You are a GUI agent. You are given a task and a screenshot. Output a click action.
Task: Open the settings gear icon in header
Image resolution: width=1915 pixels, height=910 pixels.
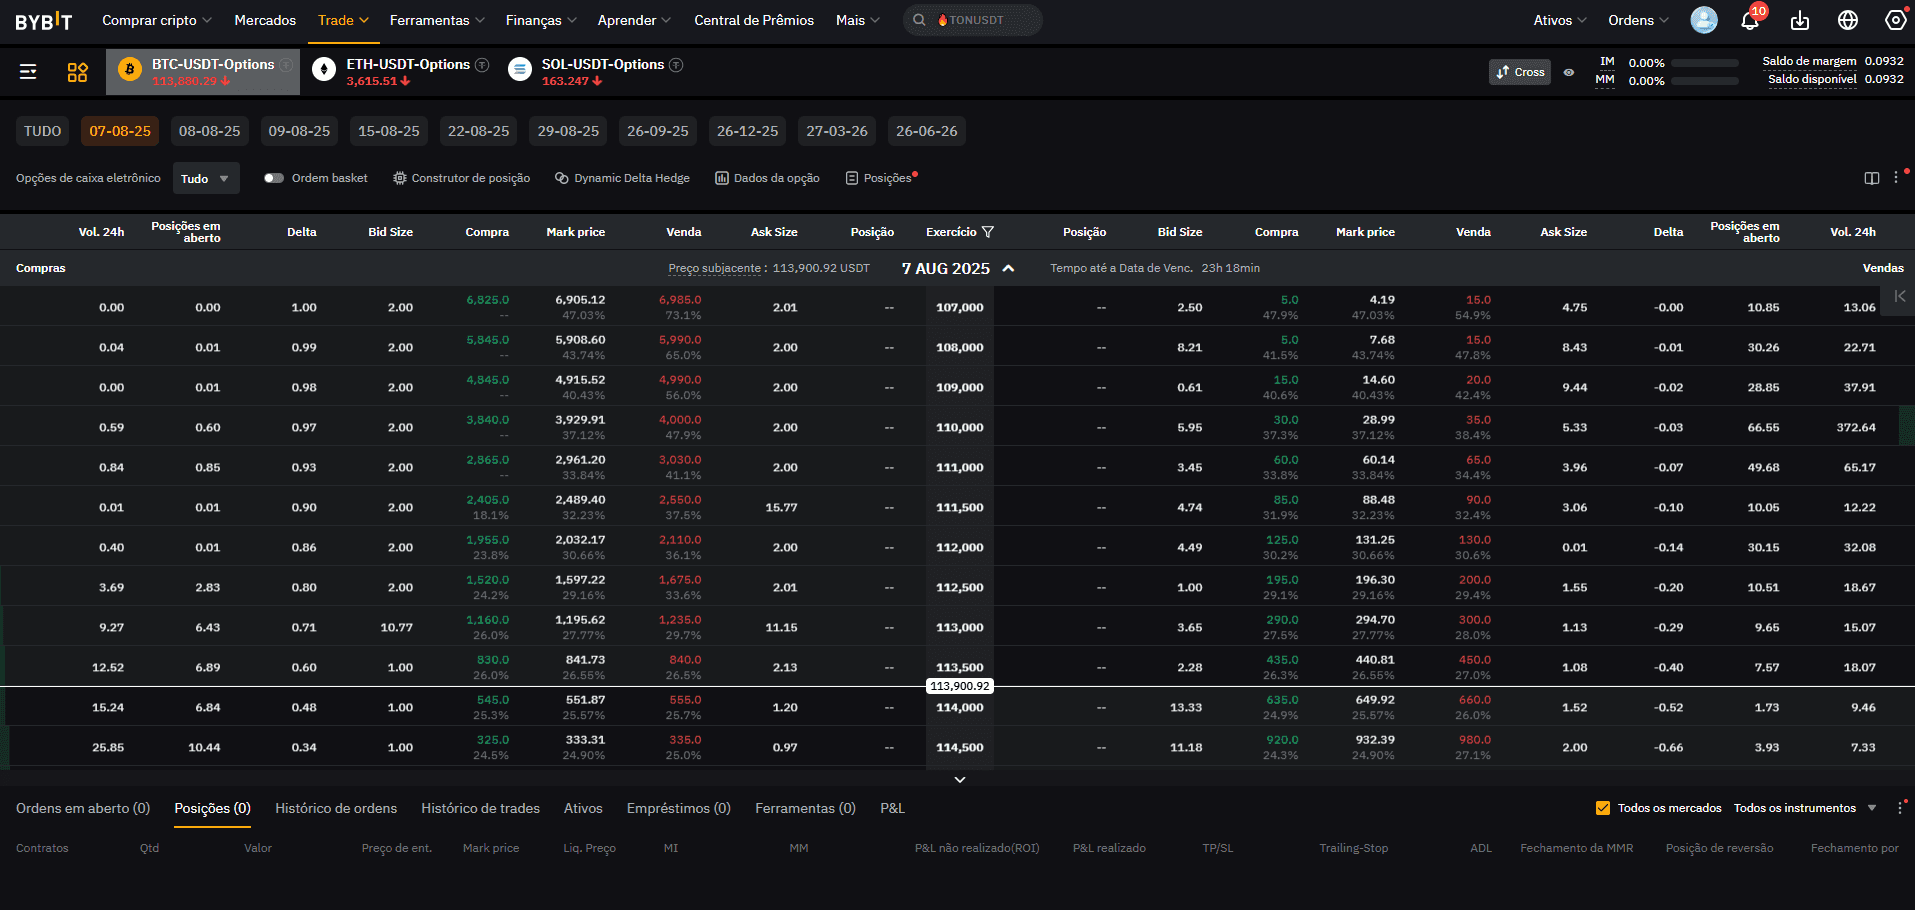coord(1895,20)
